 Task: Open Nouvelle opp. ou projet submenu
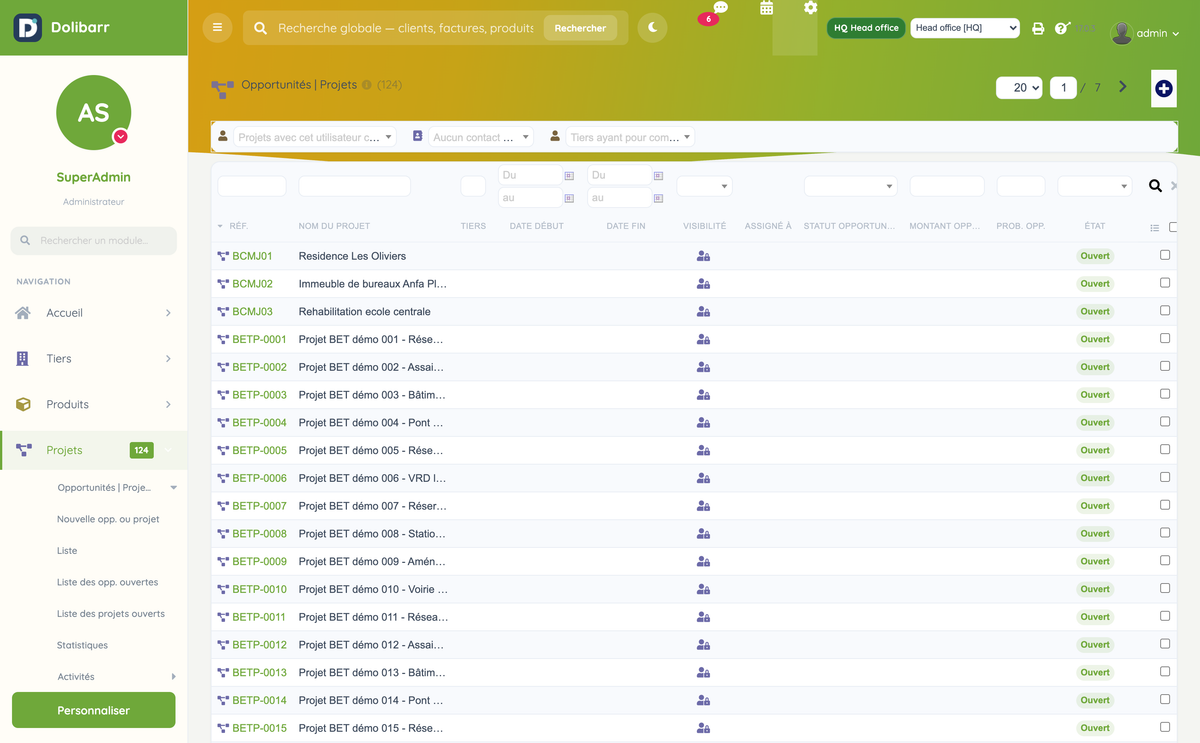coord(108,519)
